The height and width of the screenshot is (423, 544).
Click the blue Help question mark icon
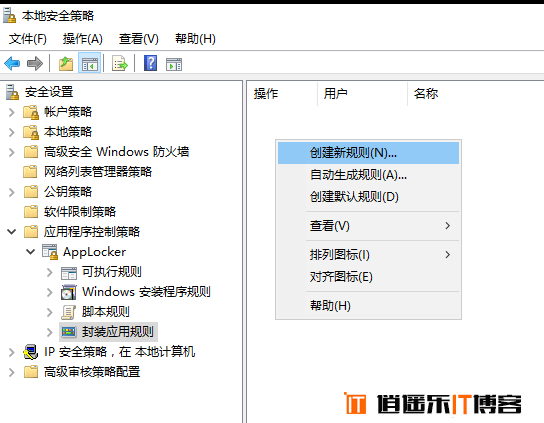tap(150, 63)
